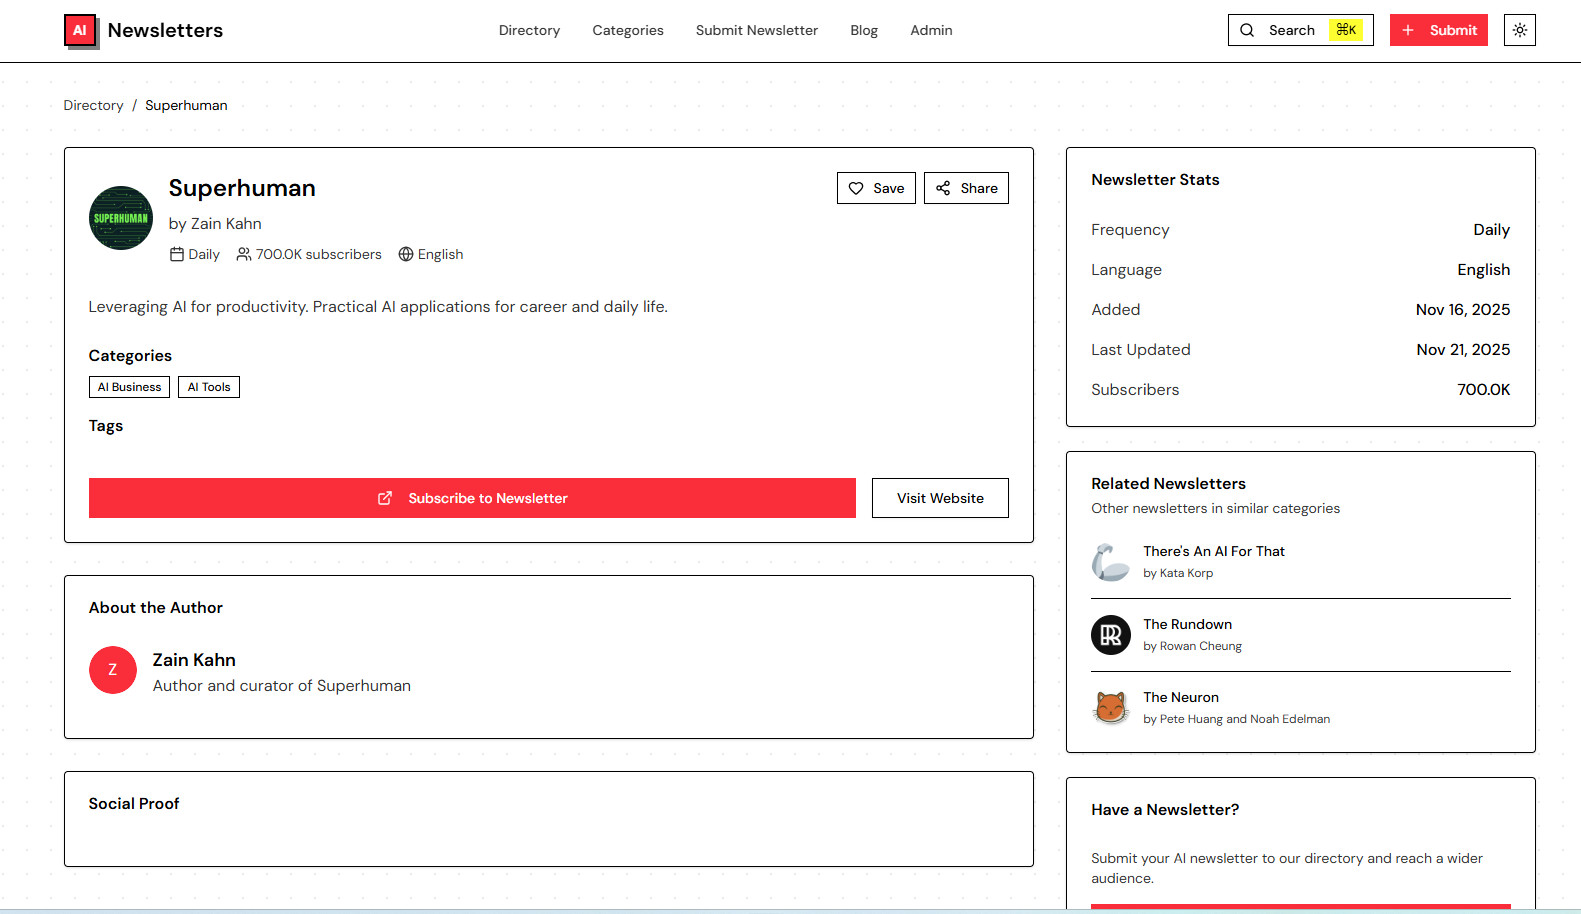Select the AI Tools category tag
The width and height of the screenshot is (1581, 914).
tap(209, 387)
